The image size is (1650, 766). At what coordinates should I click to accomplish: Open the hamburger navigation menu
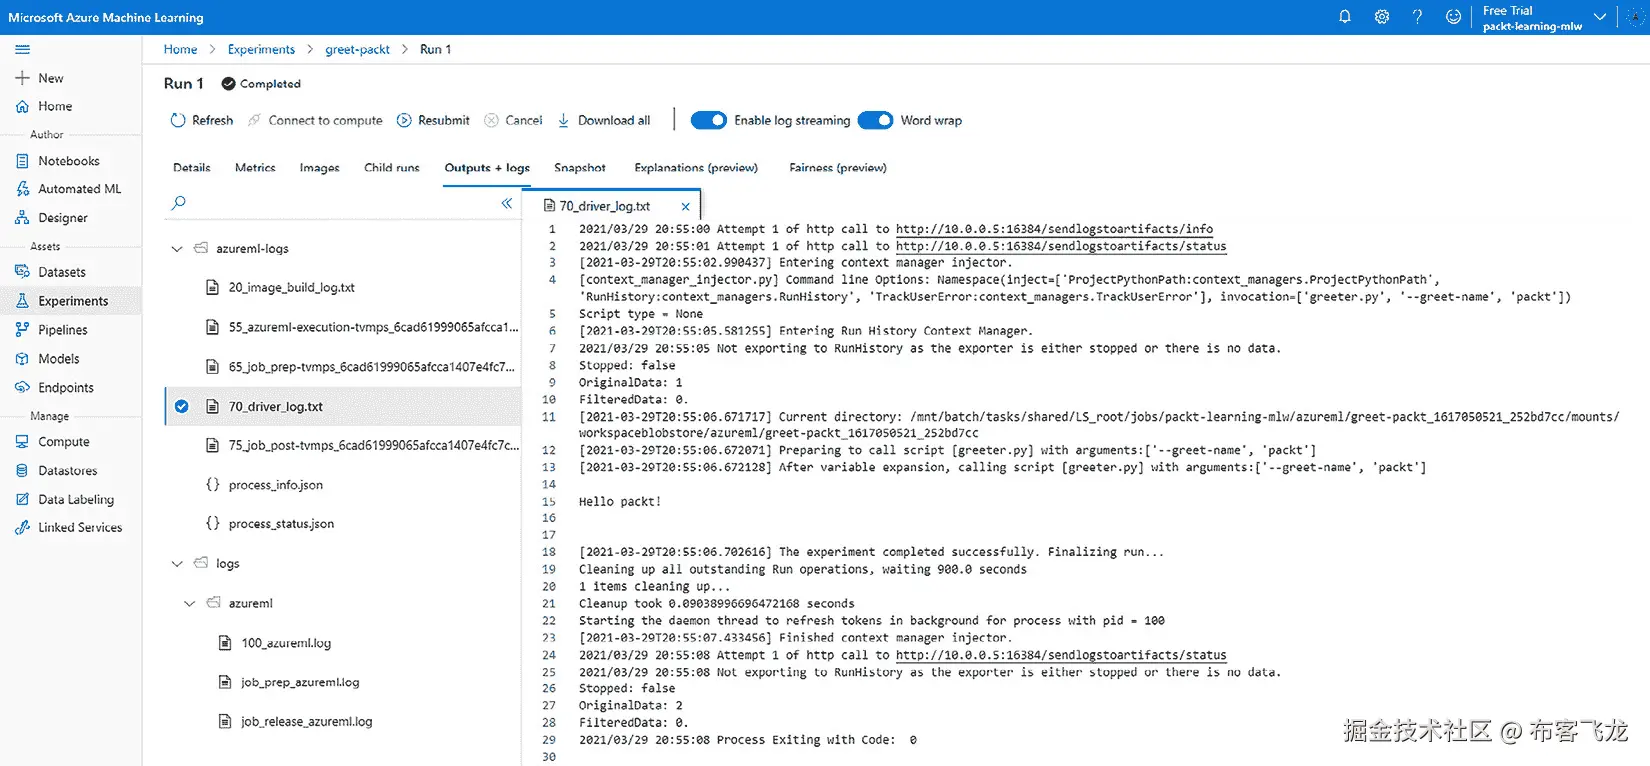coord(22,49)
